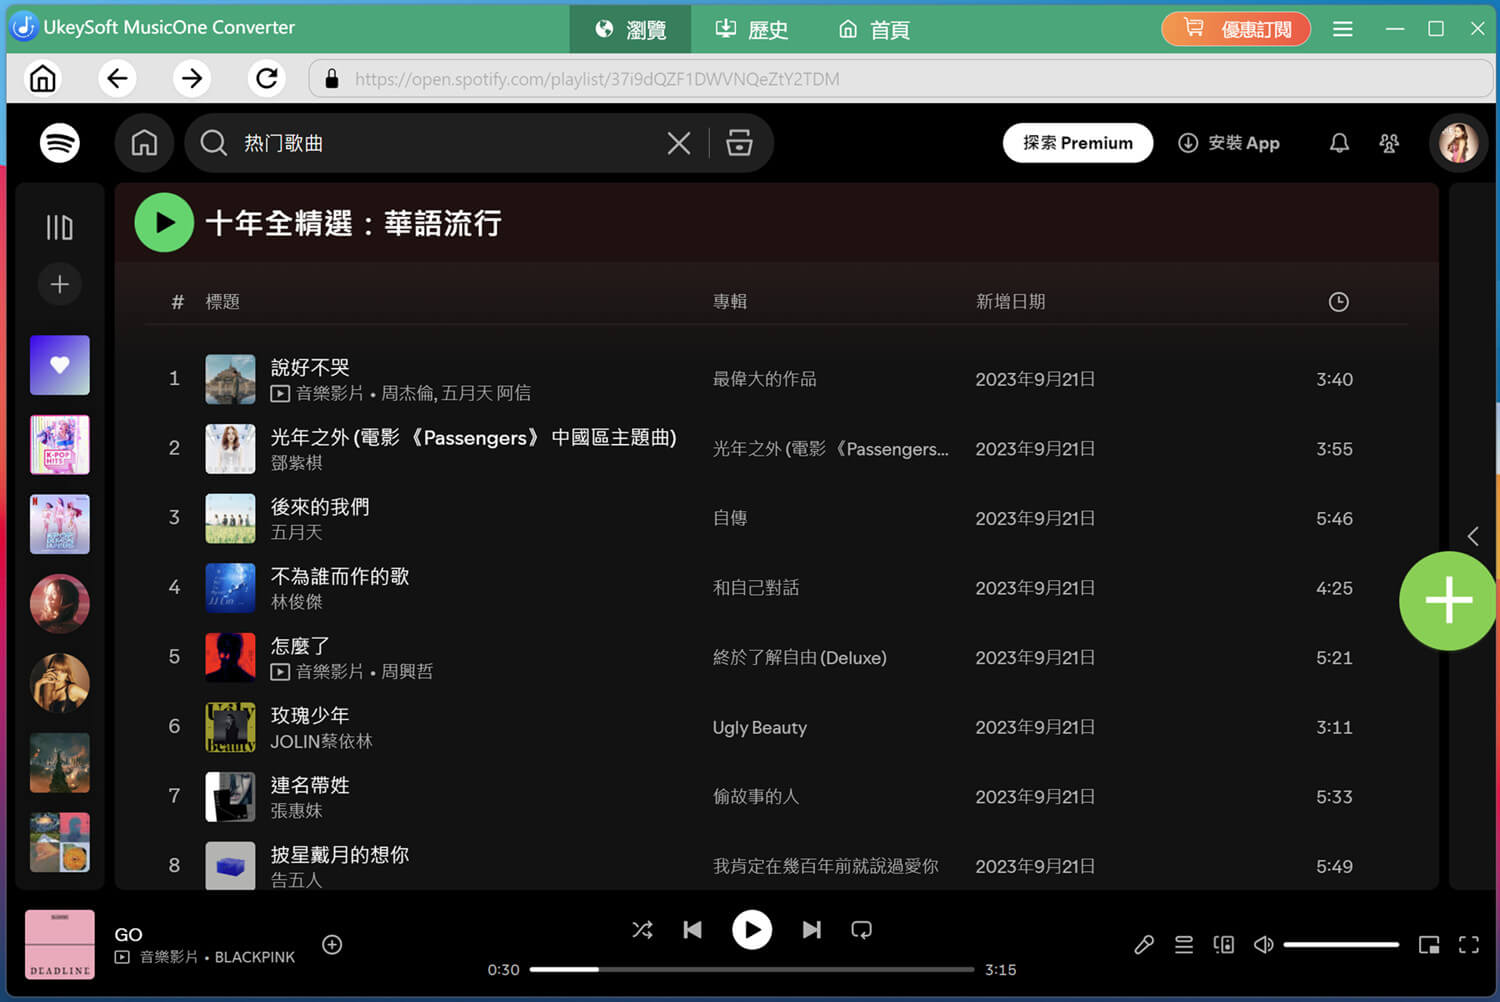
Task: Toggle repeat mode
Action: [x=861, y=930]
